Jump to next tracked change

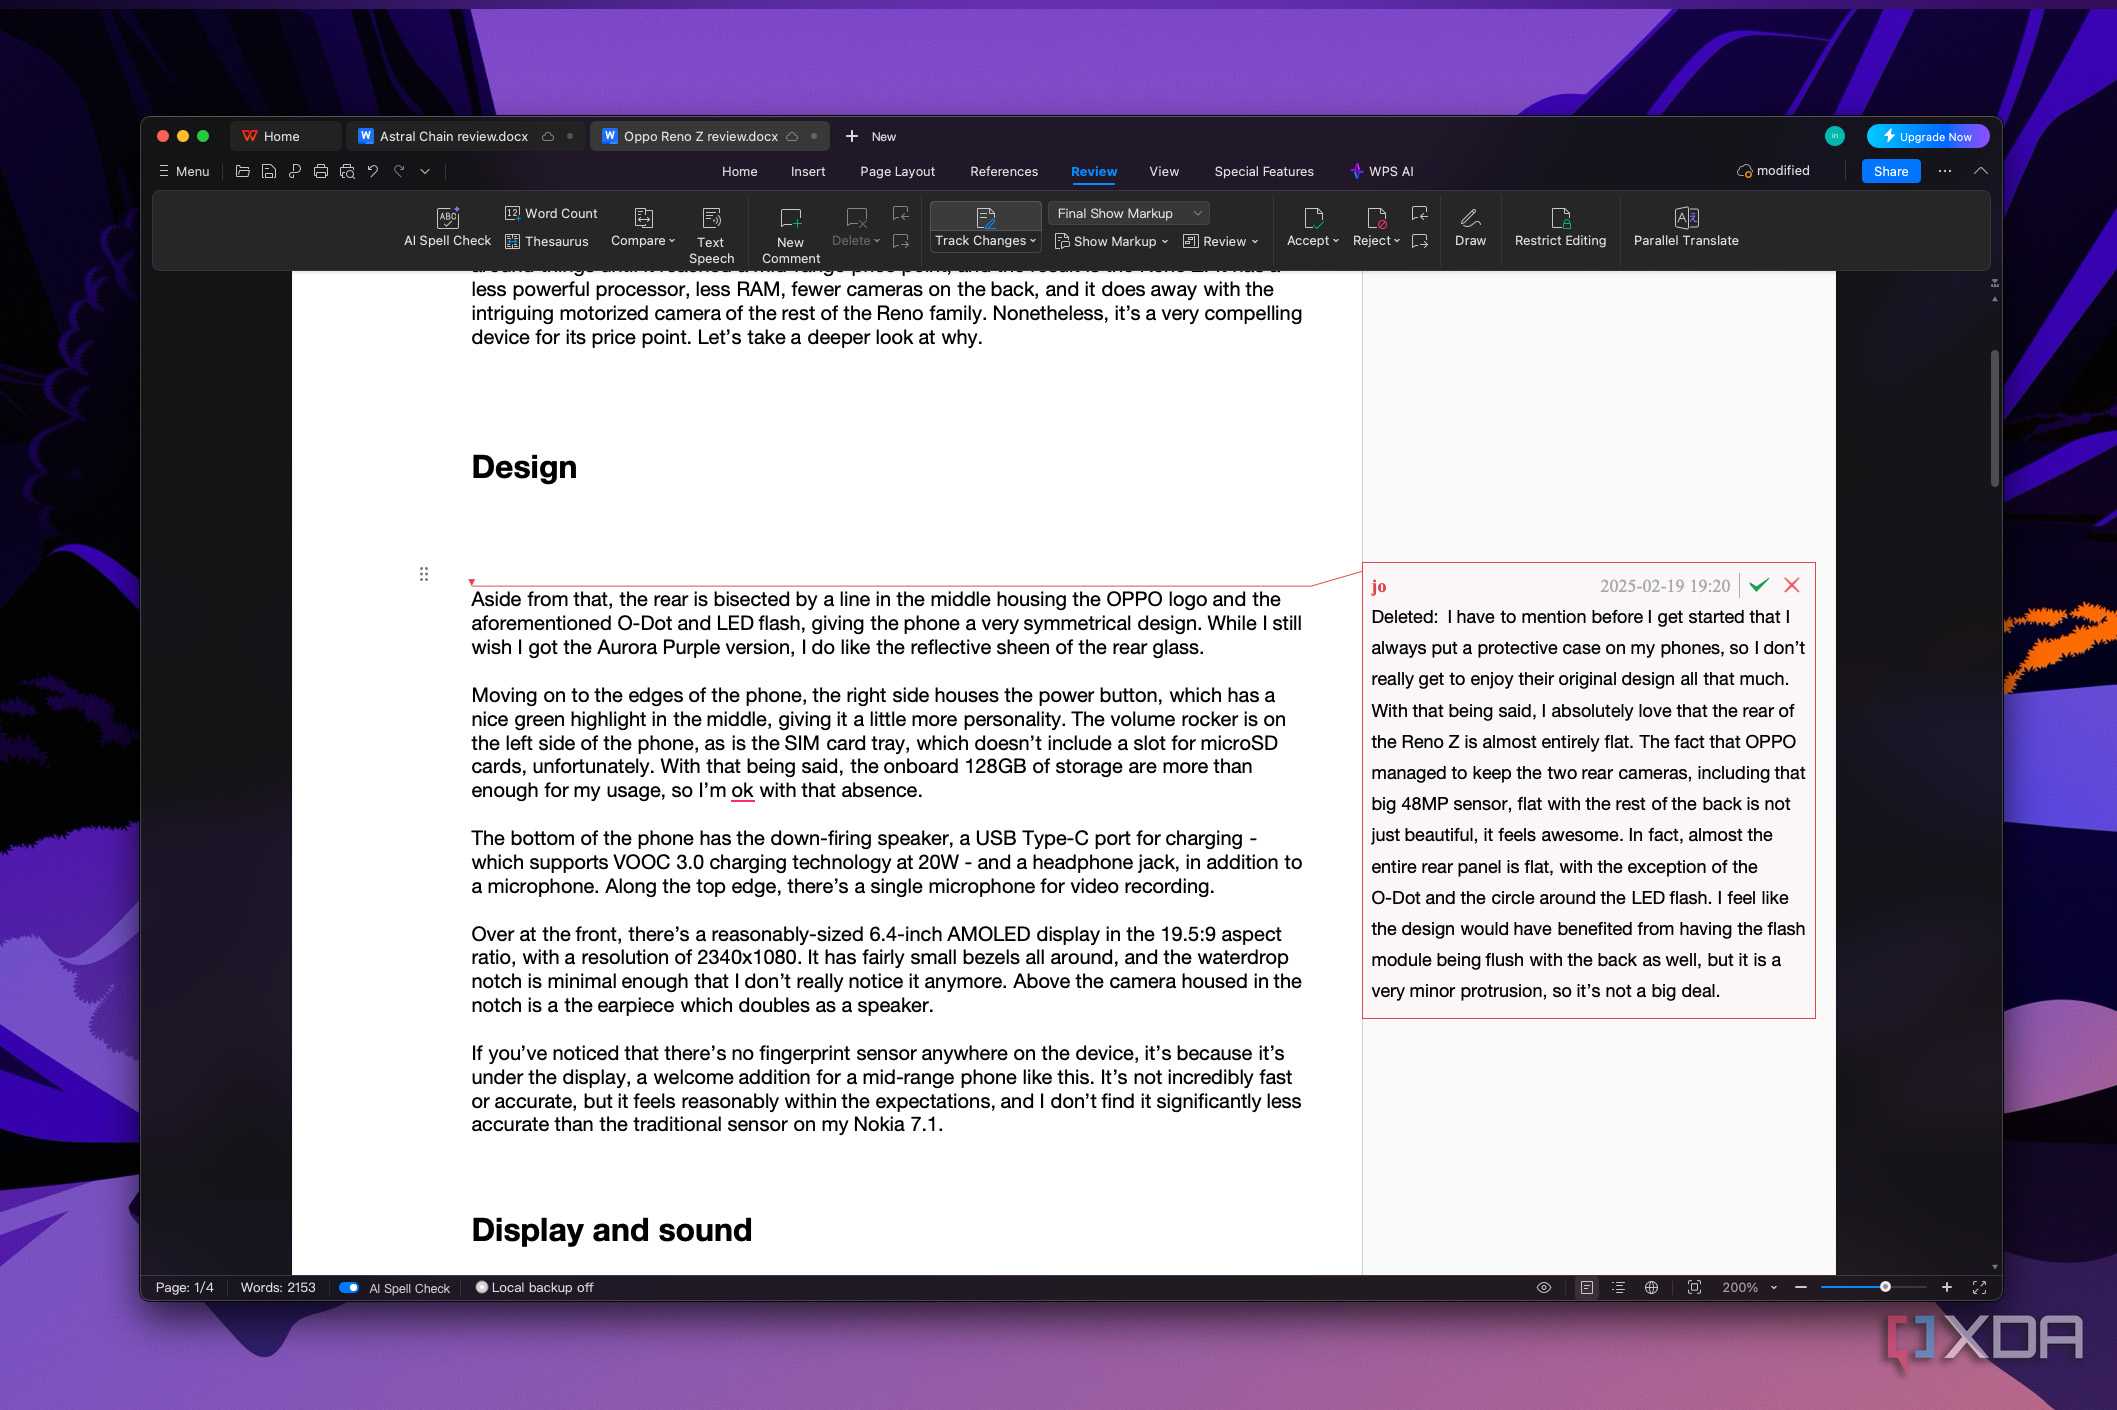point(1419,241)
